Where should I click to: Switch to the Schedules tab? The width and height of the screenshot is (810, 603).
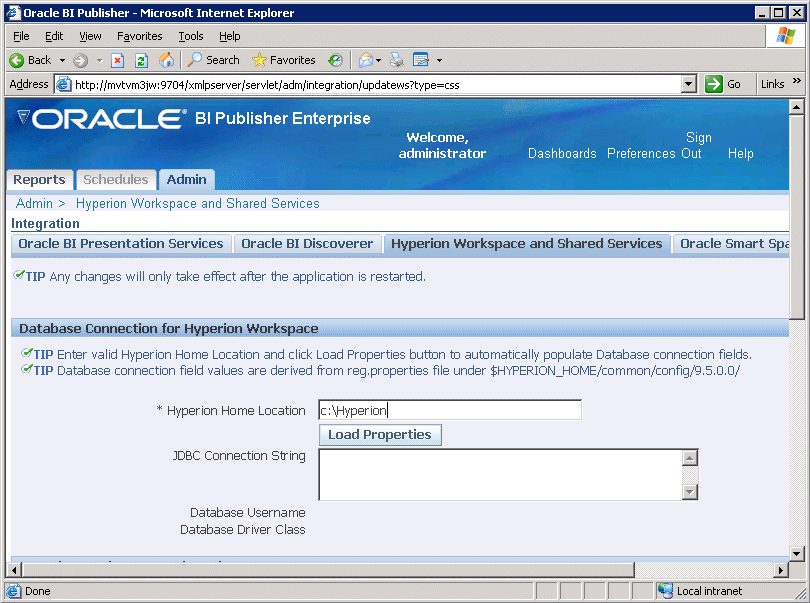pos(116,179)
